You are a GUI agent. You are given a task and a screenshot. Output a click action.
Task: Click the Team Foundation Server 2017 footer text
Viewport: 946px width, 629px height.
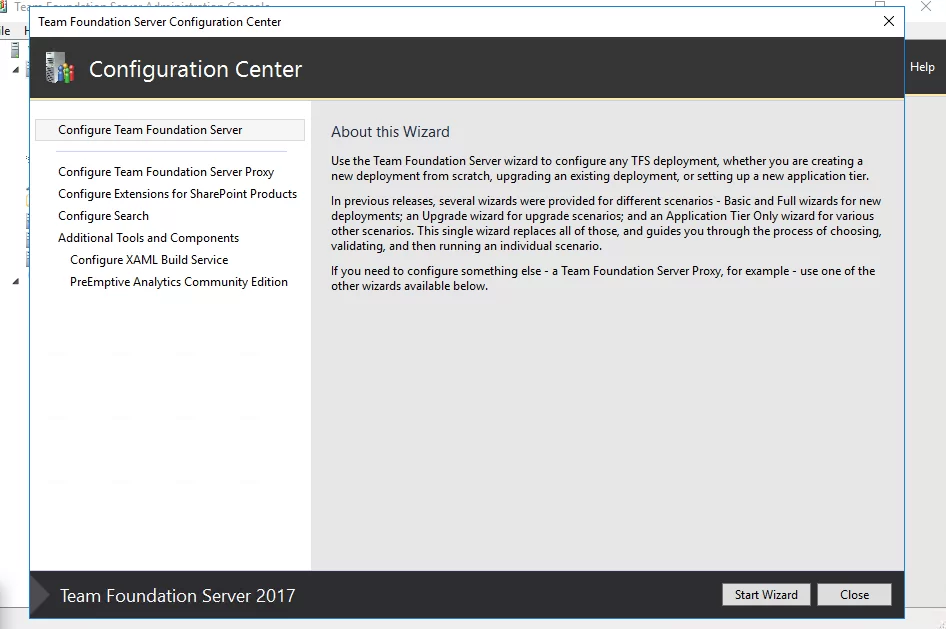coord(177,596)
